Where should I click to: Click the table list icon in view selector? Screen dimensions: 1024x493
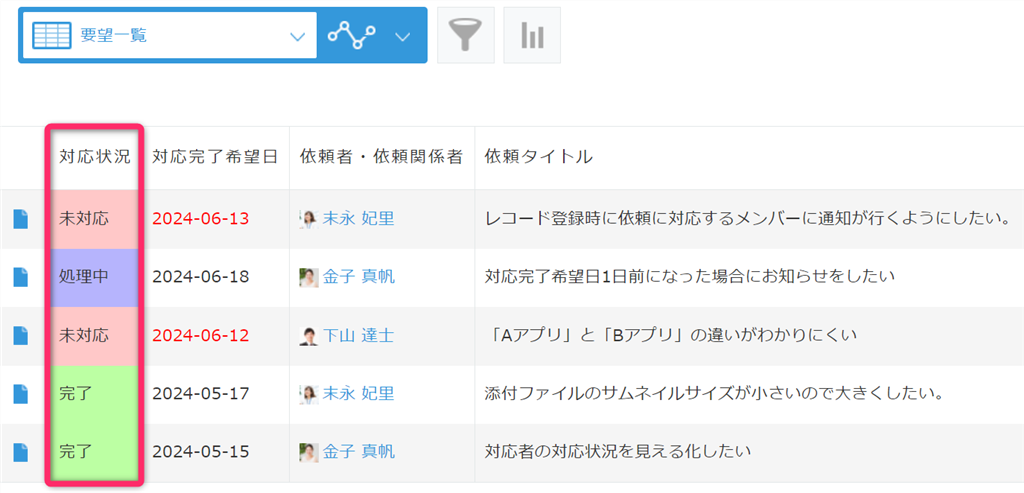pyautogui.click(x=52, y=36)
